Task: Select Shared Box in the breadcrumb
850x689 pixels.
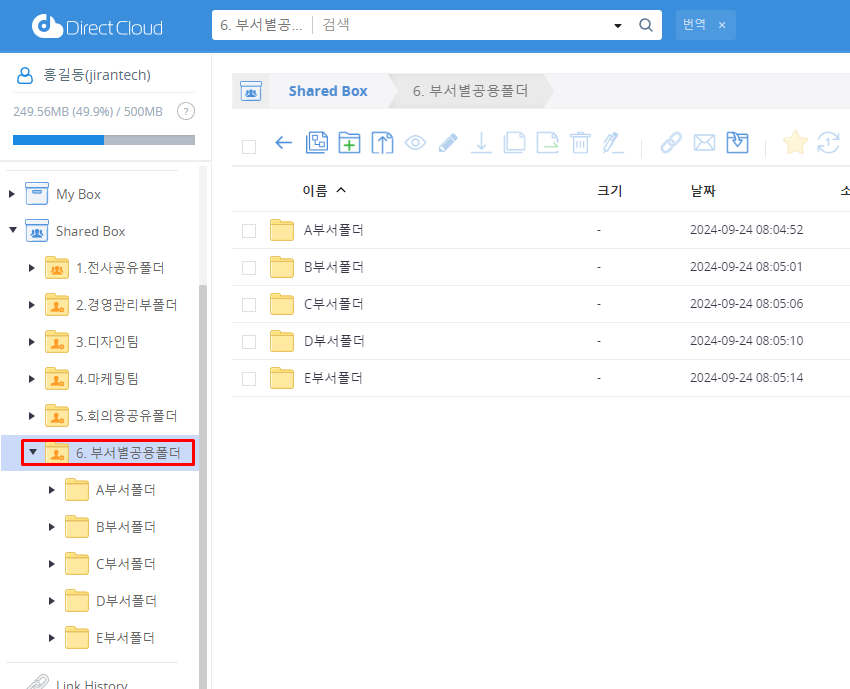Action: (328, 91)
